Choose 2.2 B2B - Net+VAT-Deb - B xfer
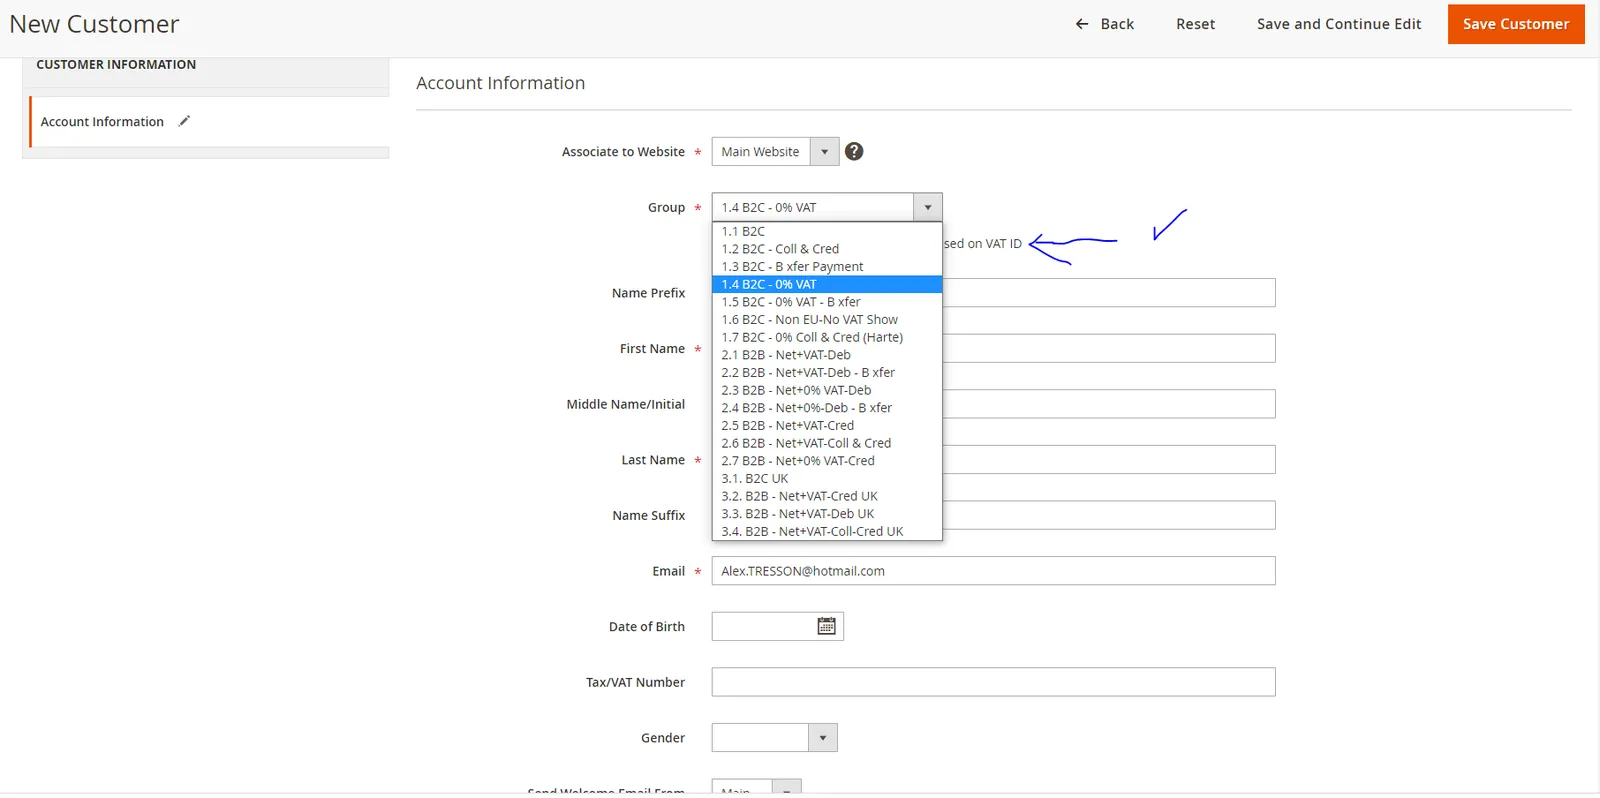The image size is (1600, 798). tap(827, 373)
